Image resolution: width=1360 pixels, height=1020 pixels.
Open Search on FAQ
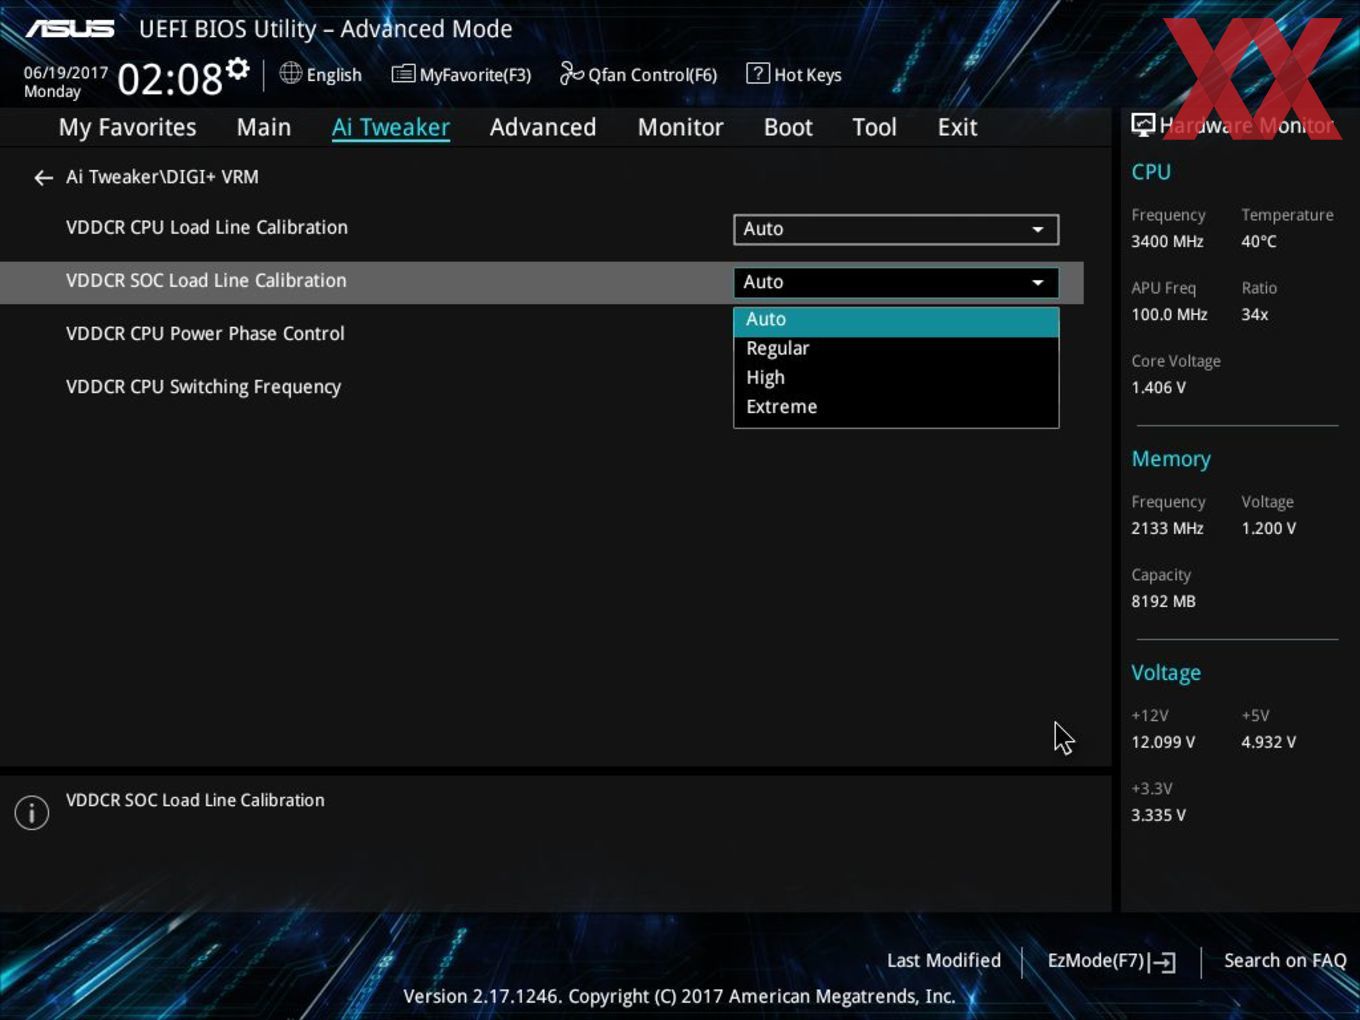click(x=1285, y=960)
